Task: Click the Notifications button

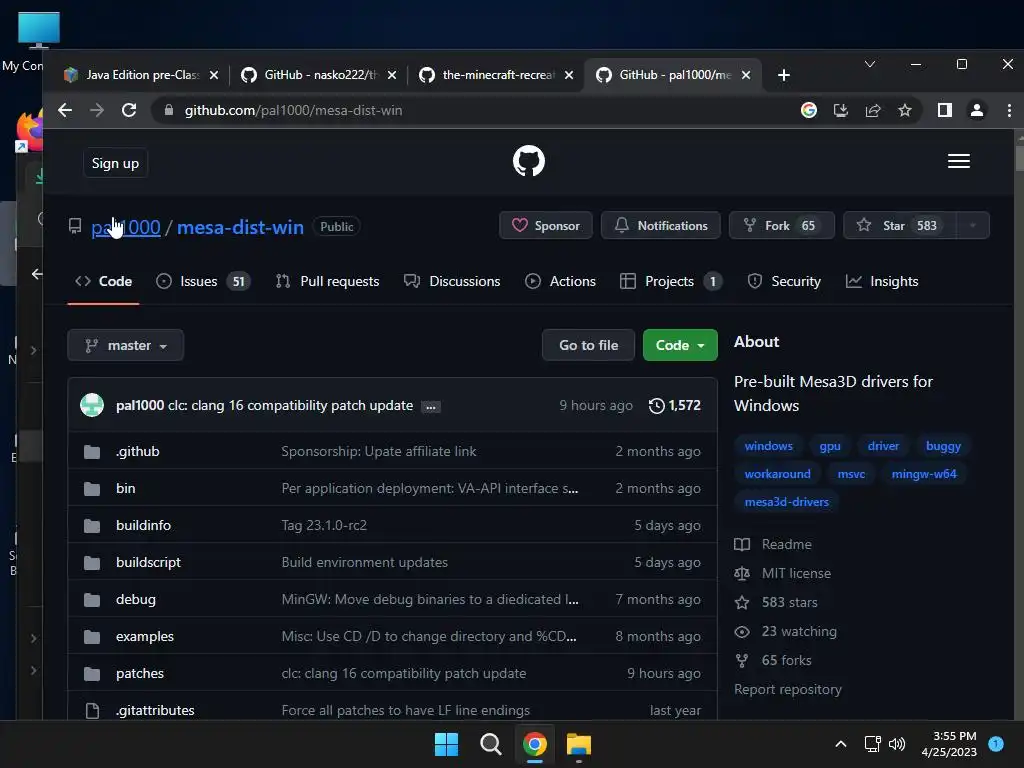Action: point(660,225)
